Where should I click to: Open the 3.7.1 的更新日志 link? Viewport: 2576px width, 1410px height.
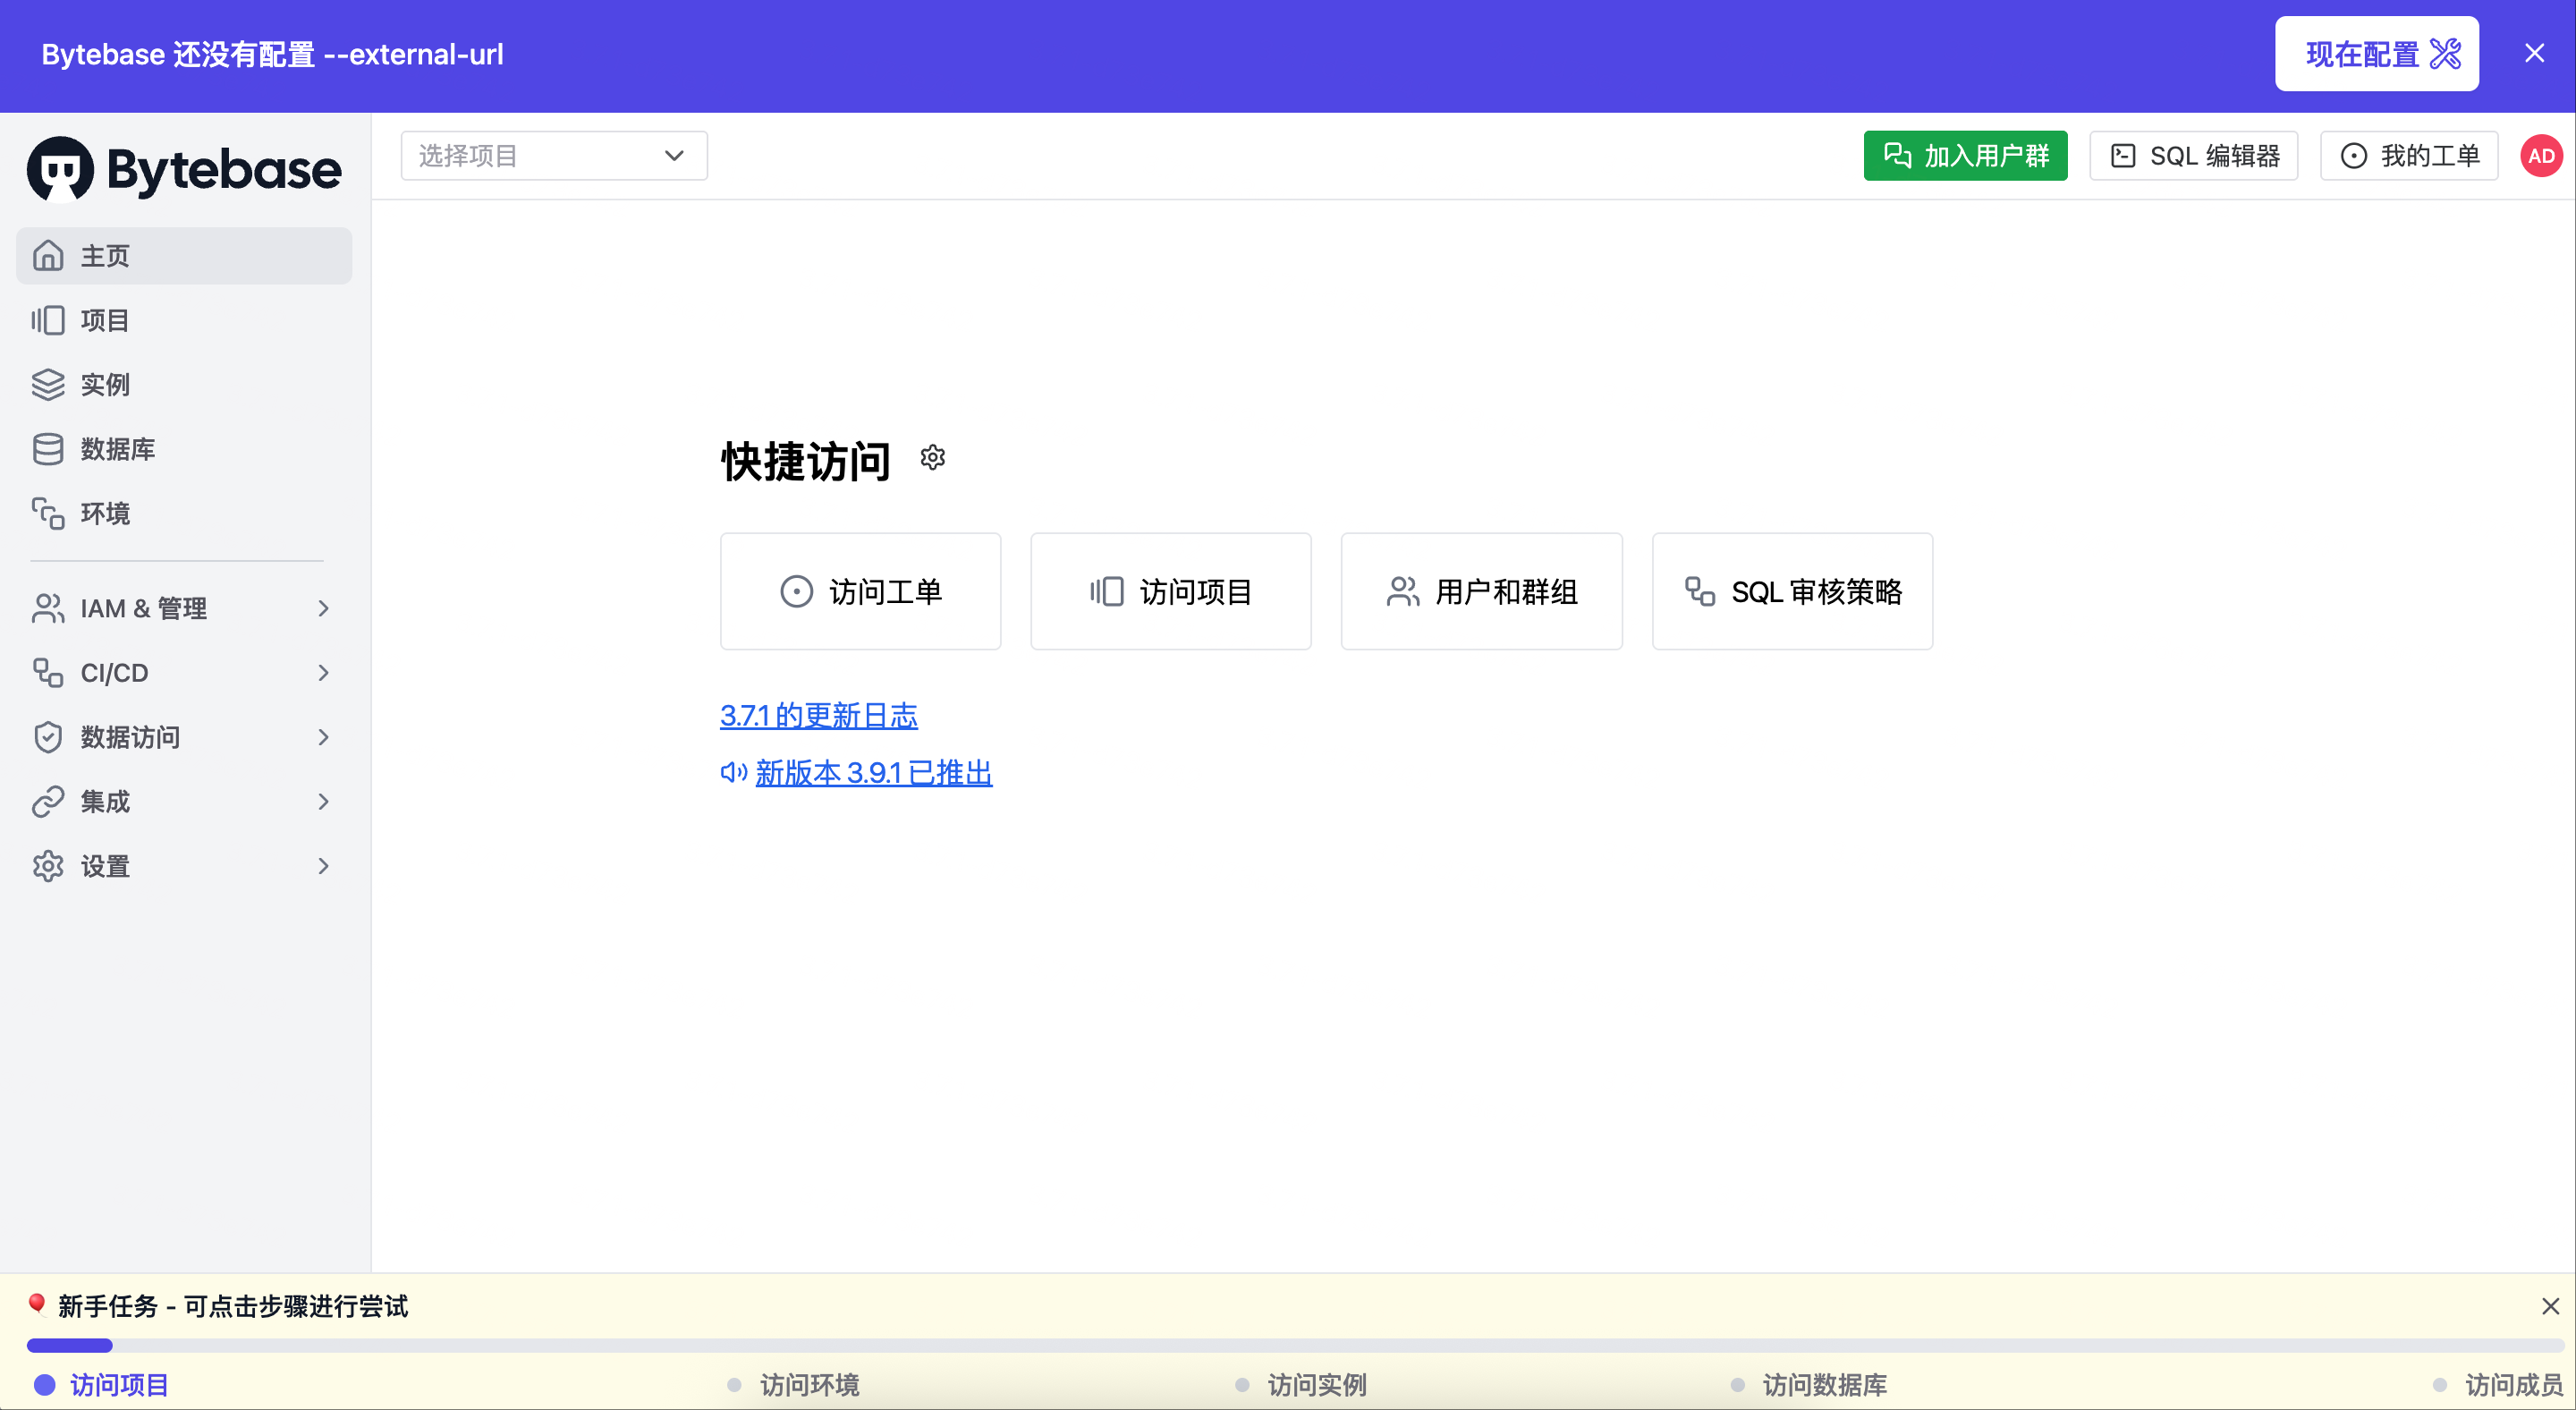coord(819,715)
